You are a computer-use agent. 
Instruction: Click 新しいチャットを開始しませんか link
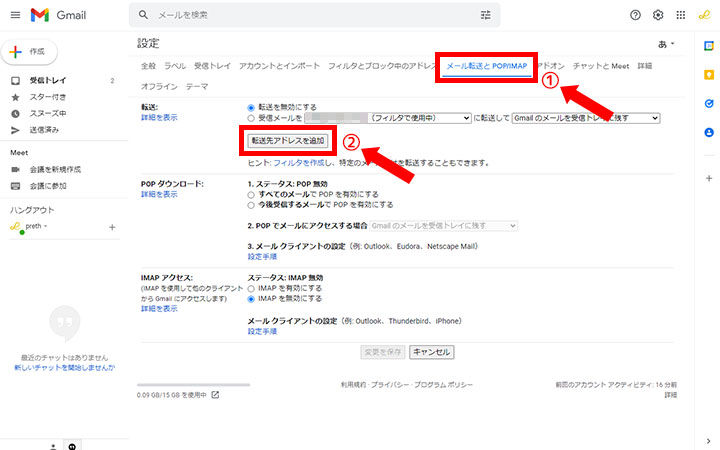(x=64, y=368)
